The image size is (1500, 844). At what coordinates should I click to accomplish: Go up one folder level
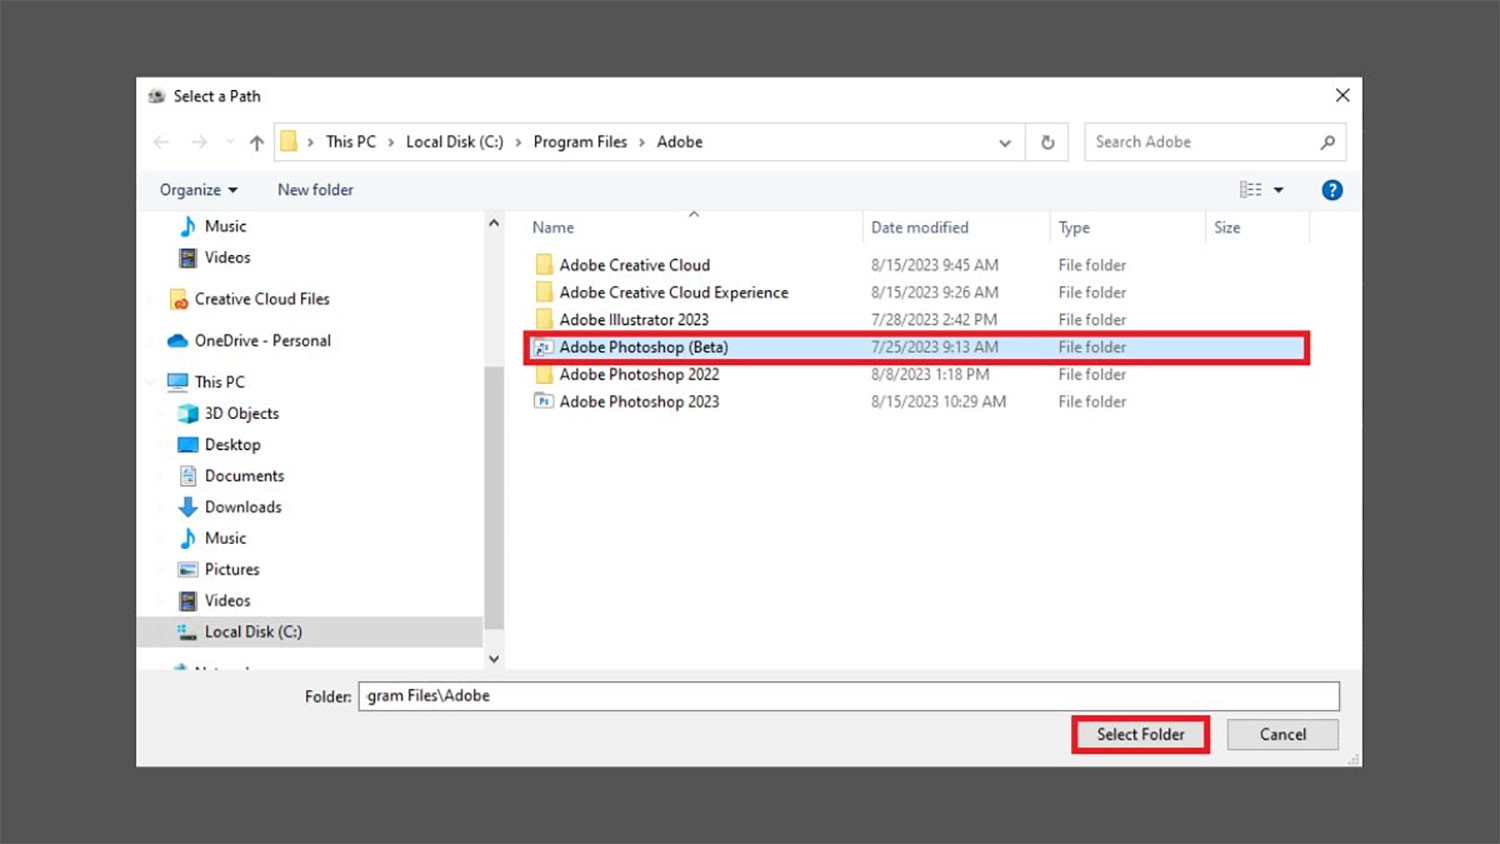[x=257, y=143]
